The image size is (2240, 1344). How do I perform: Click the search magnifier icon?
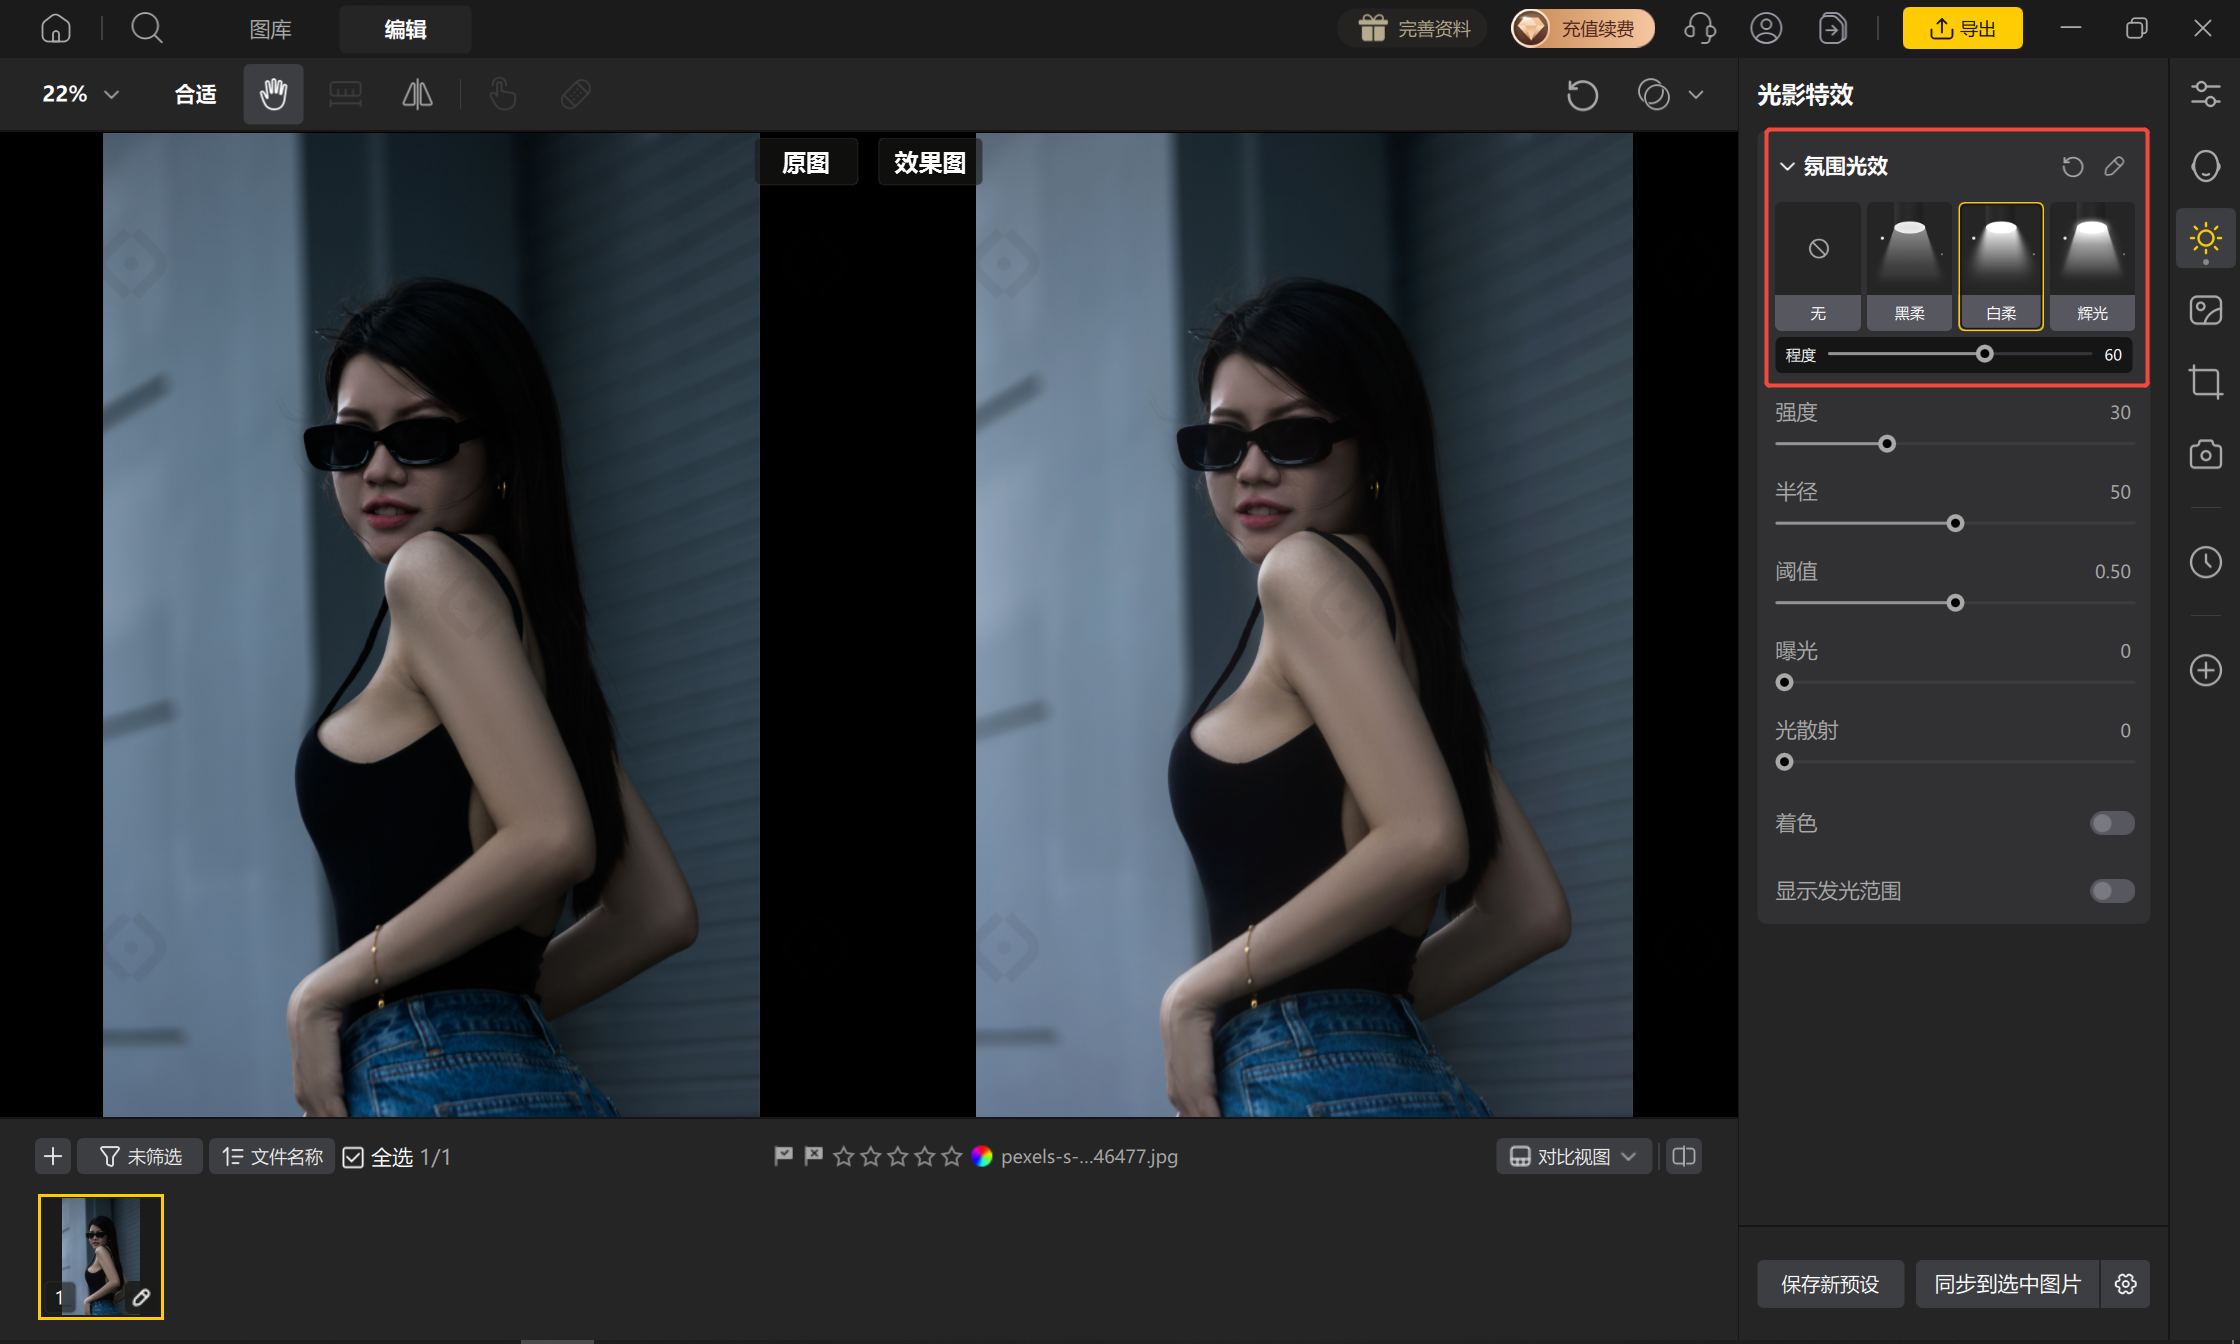coord(147,28)
